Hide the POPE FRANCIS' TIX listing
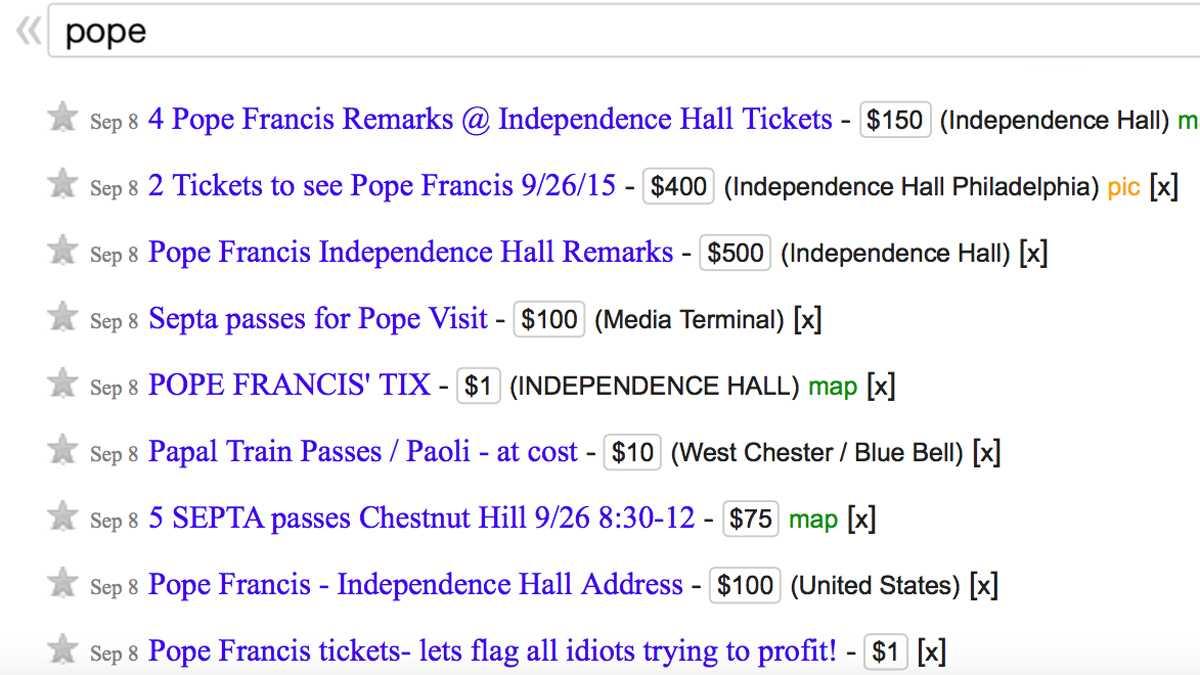1200x675 pixels. 880,386
